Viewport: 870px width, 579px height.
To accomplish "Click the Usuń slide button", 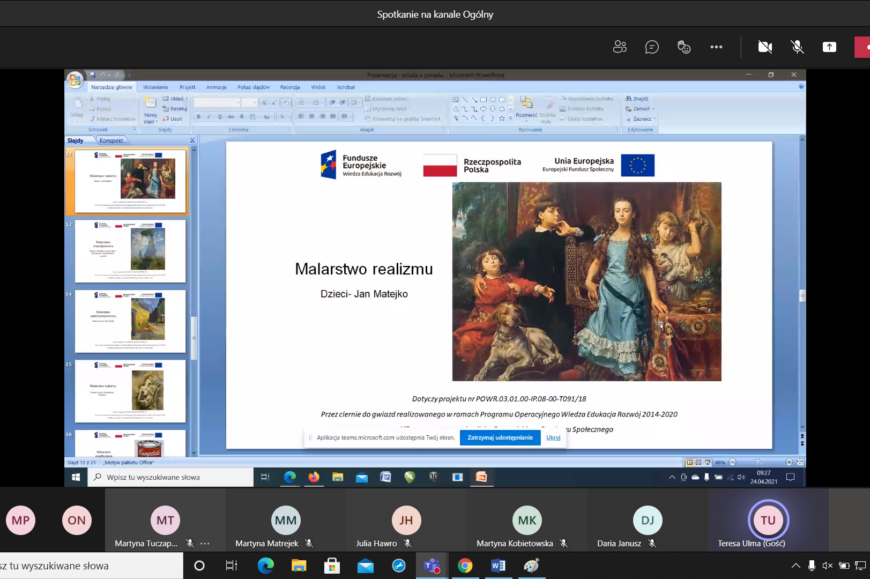I will 173,119.
